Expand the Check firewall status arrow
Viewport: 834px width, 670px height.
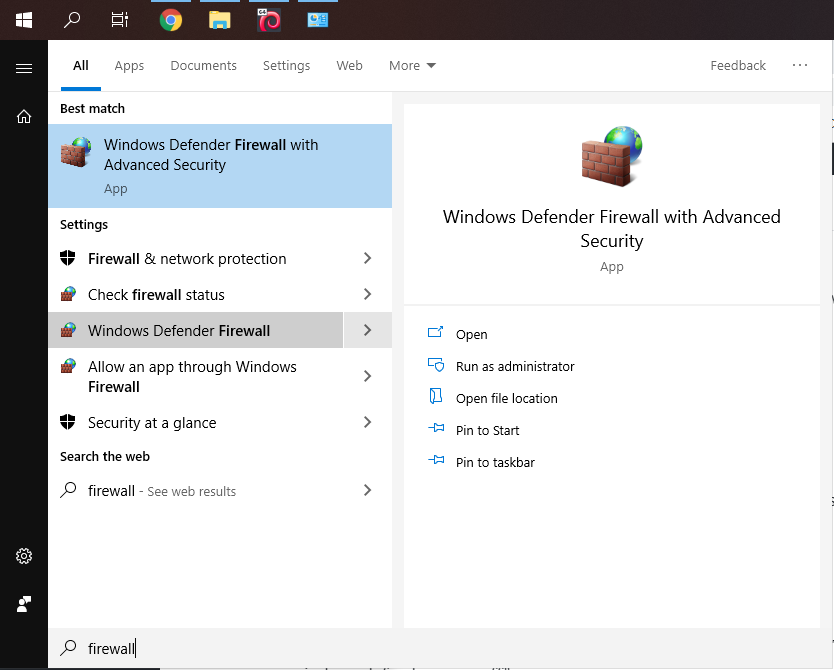(x=368, y=294)
